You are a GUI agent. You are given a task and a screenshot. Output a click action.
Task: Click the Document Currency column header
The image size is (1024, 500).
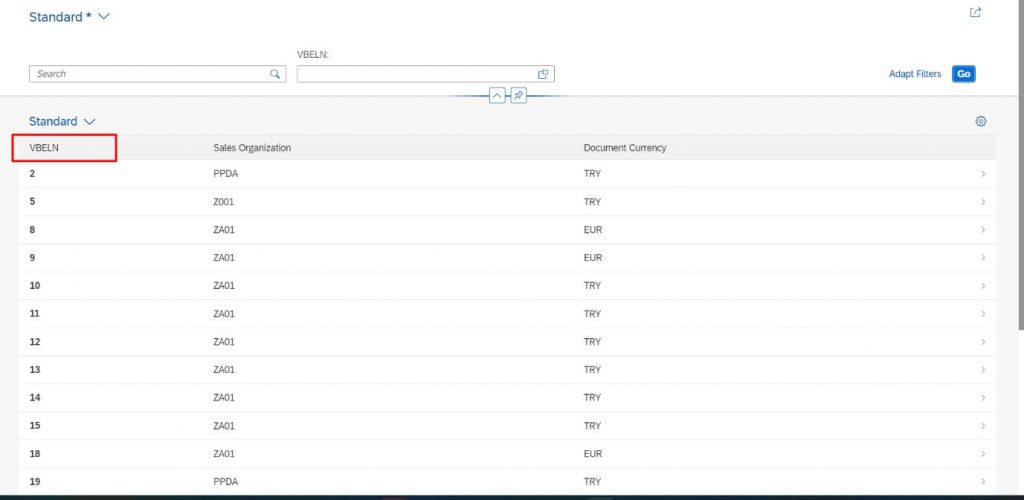(x=625, y=148)
